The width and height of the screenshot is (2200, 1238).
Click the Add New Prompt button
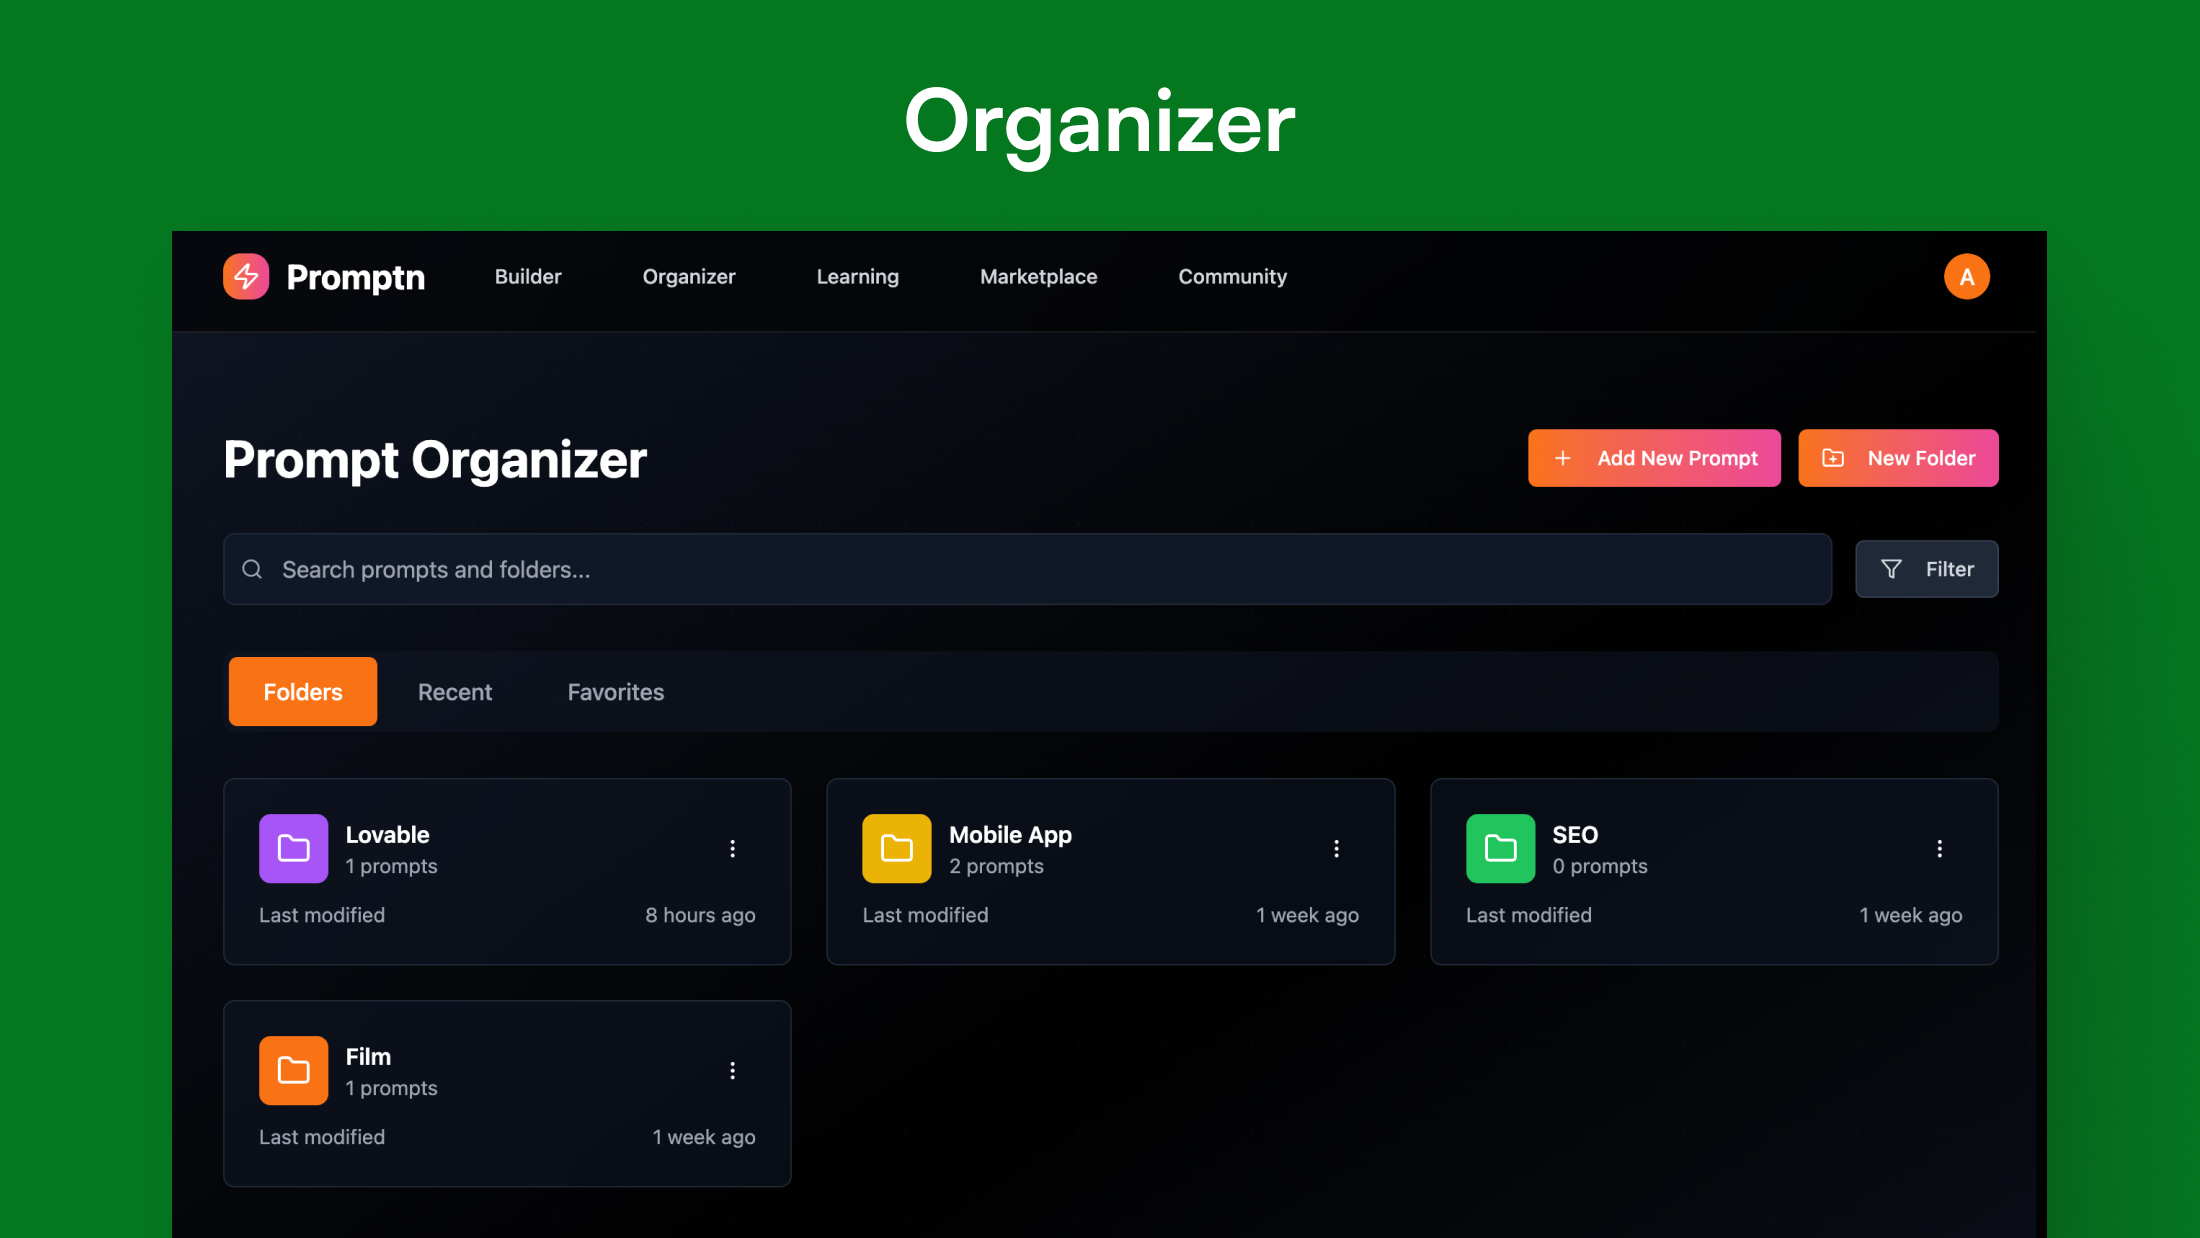click(x=1654, y=458)
